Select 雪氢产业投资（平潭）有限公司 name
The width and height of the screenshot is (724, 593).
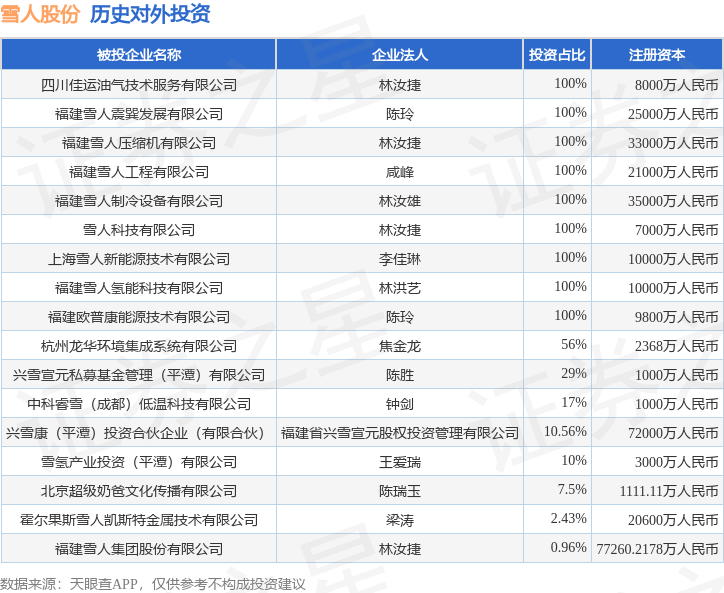(x=139, y=462)
